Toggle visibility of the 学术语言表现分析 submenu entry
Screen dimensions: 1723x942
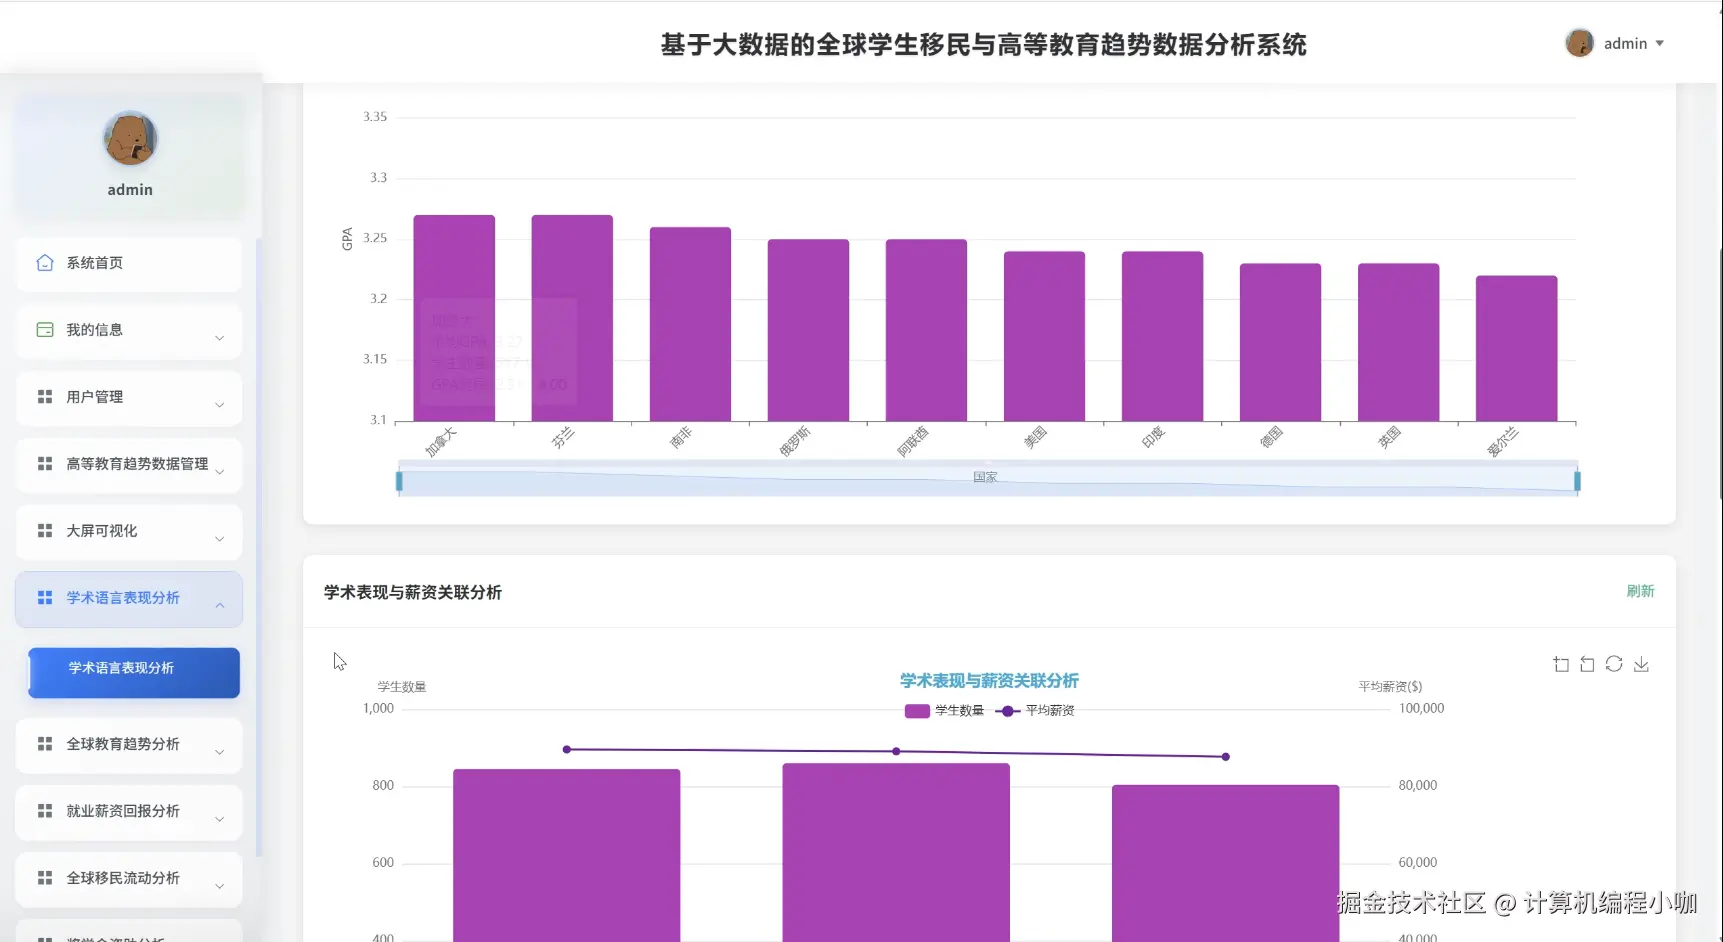tap(122, 597)
